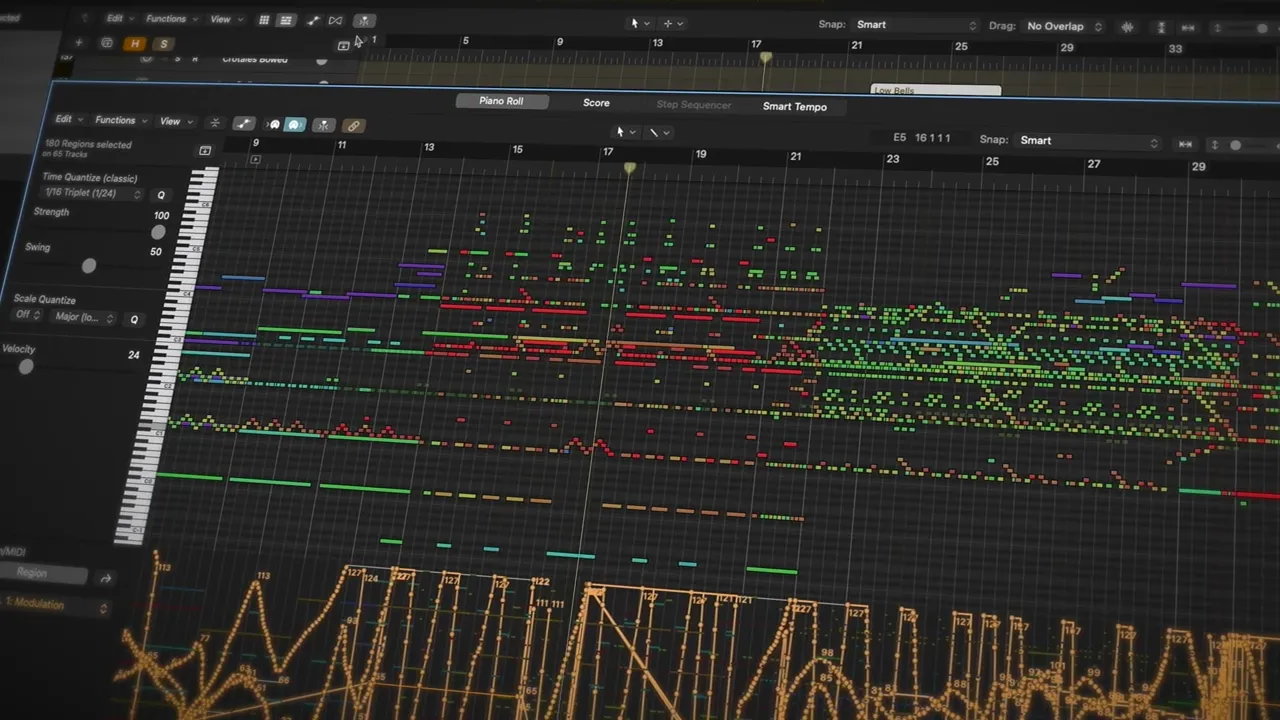Image resolution: width=1280 pixels, height=720 pixels.
Task: Open the Piano Roll pointer tool menu
Action: pos(625,132)
